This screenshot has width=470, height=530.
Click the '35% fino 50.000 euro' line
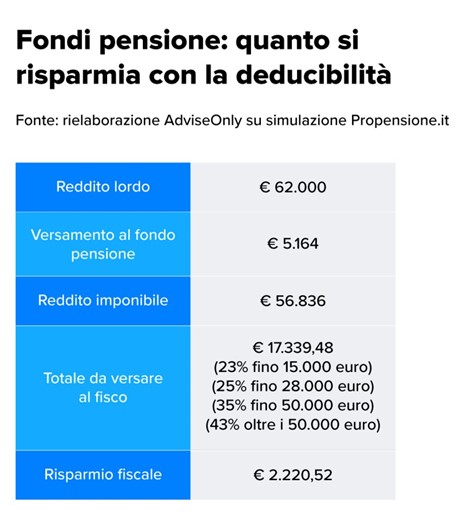coord(293,406)
